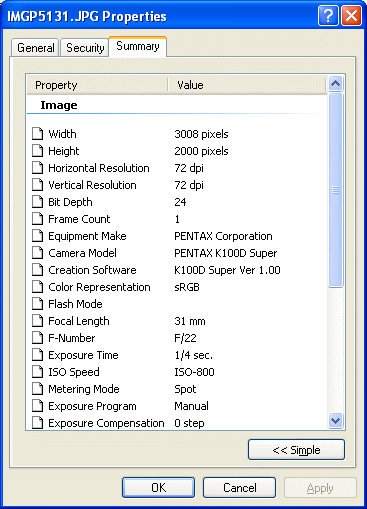Image resolution: width=367 pixels, height=509 pixels.
Task: Click the help question mark button
Action: (328, 15)
